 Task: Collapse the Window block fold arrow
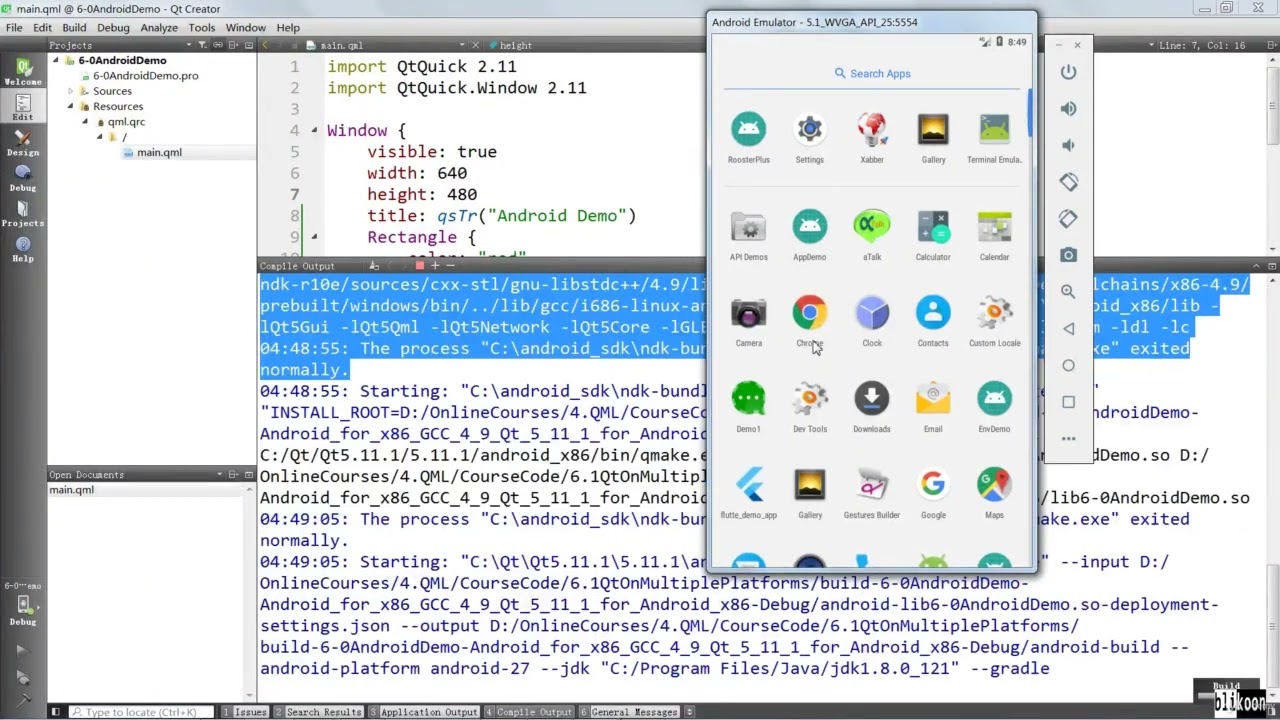(x=315, y=131)
